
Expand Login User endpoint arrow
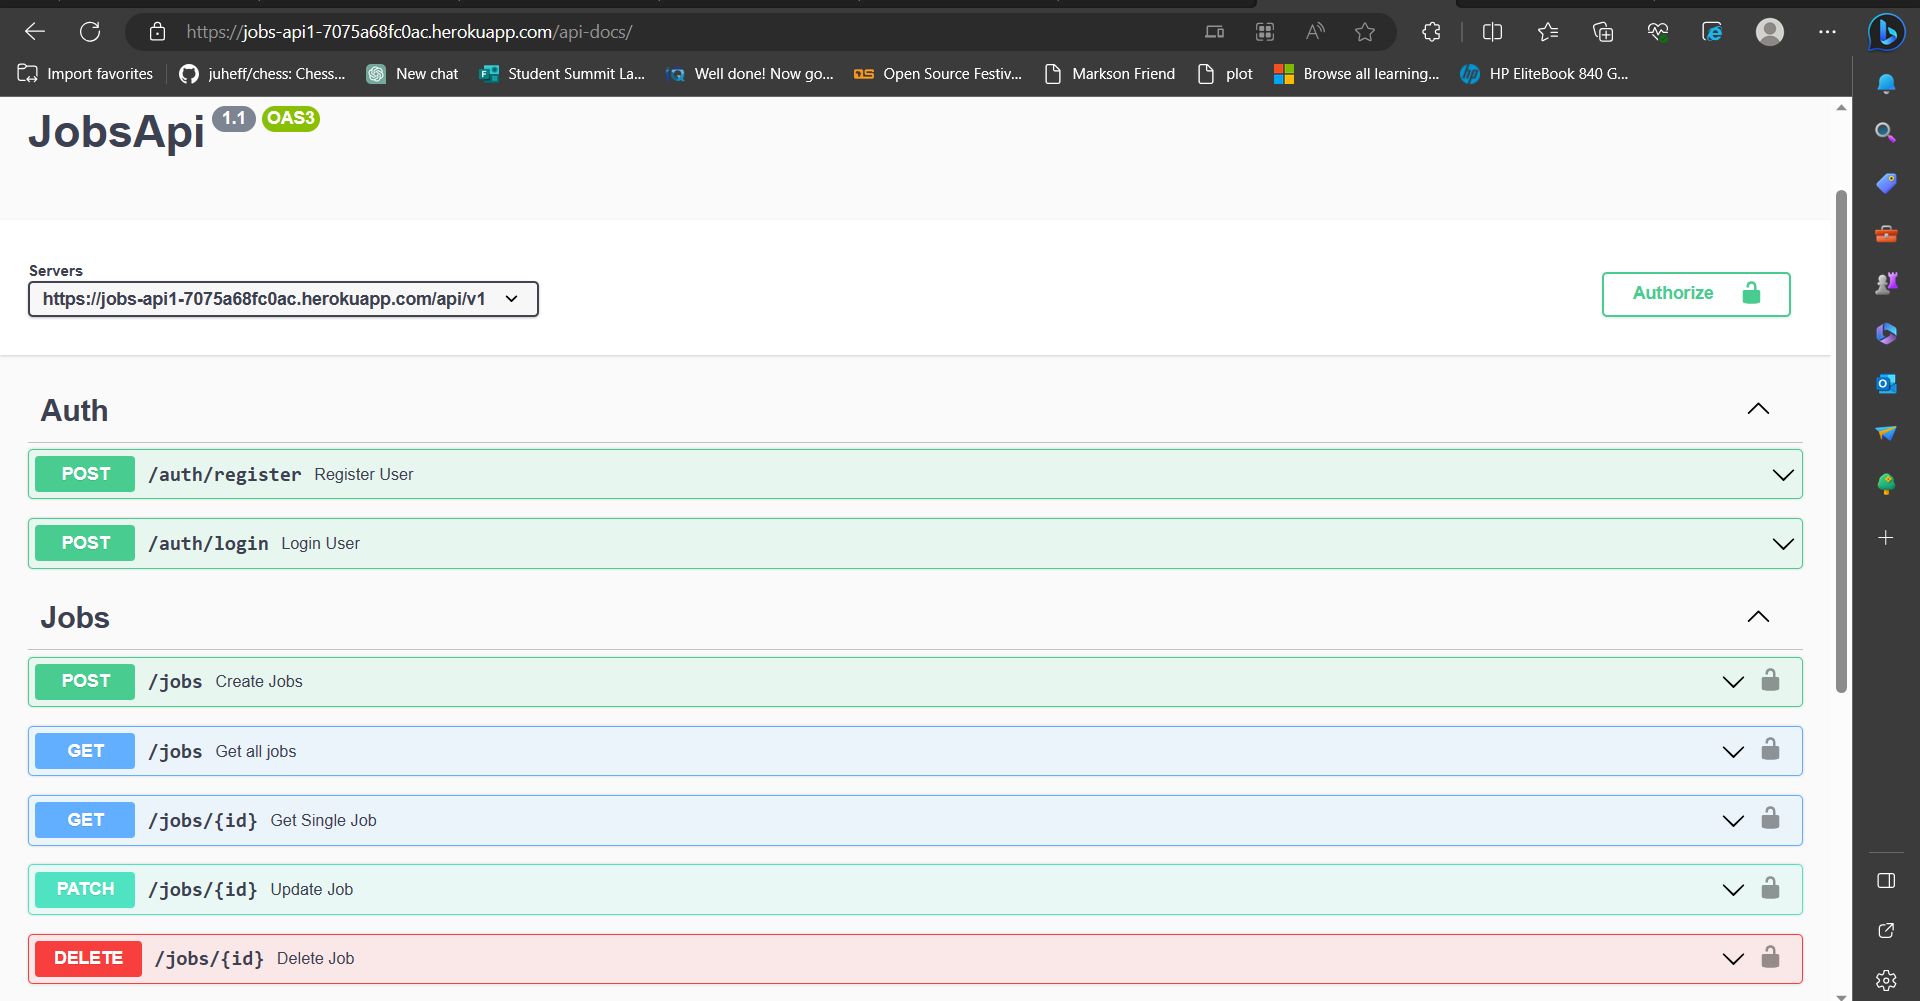[1783, 544]
